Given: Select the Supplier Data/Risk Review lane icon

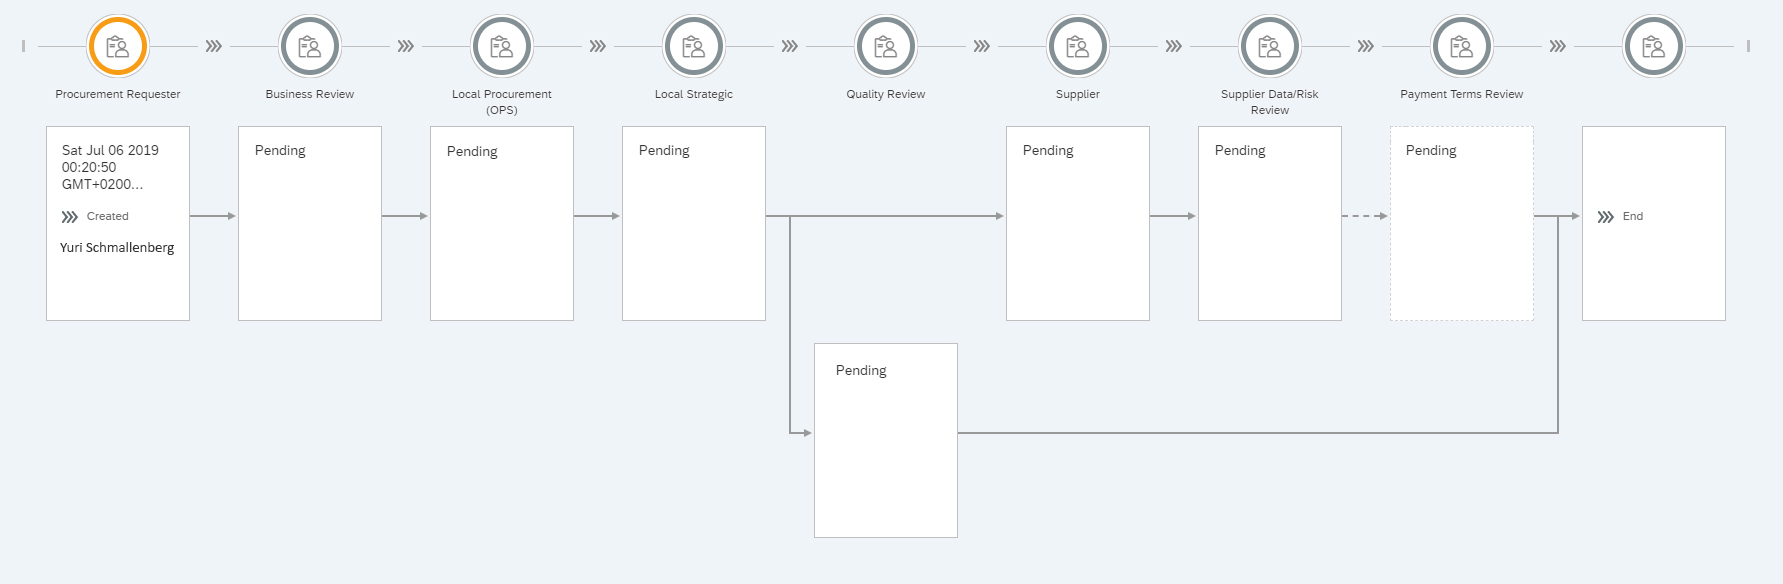Looking at the screenshot, I should [x=1270, y=46].
